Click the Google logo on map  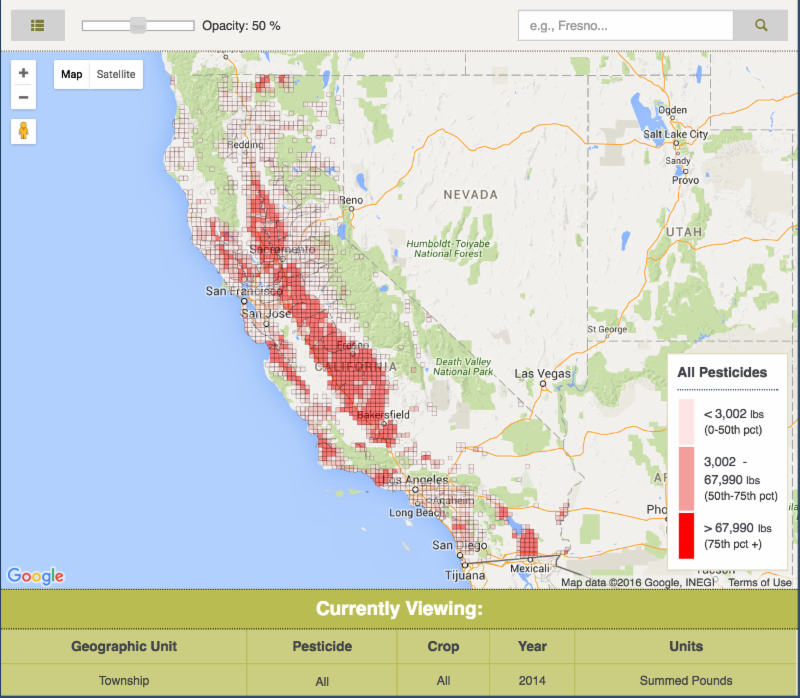pyautogui.click(x=36, y=576)
